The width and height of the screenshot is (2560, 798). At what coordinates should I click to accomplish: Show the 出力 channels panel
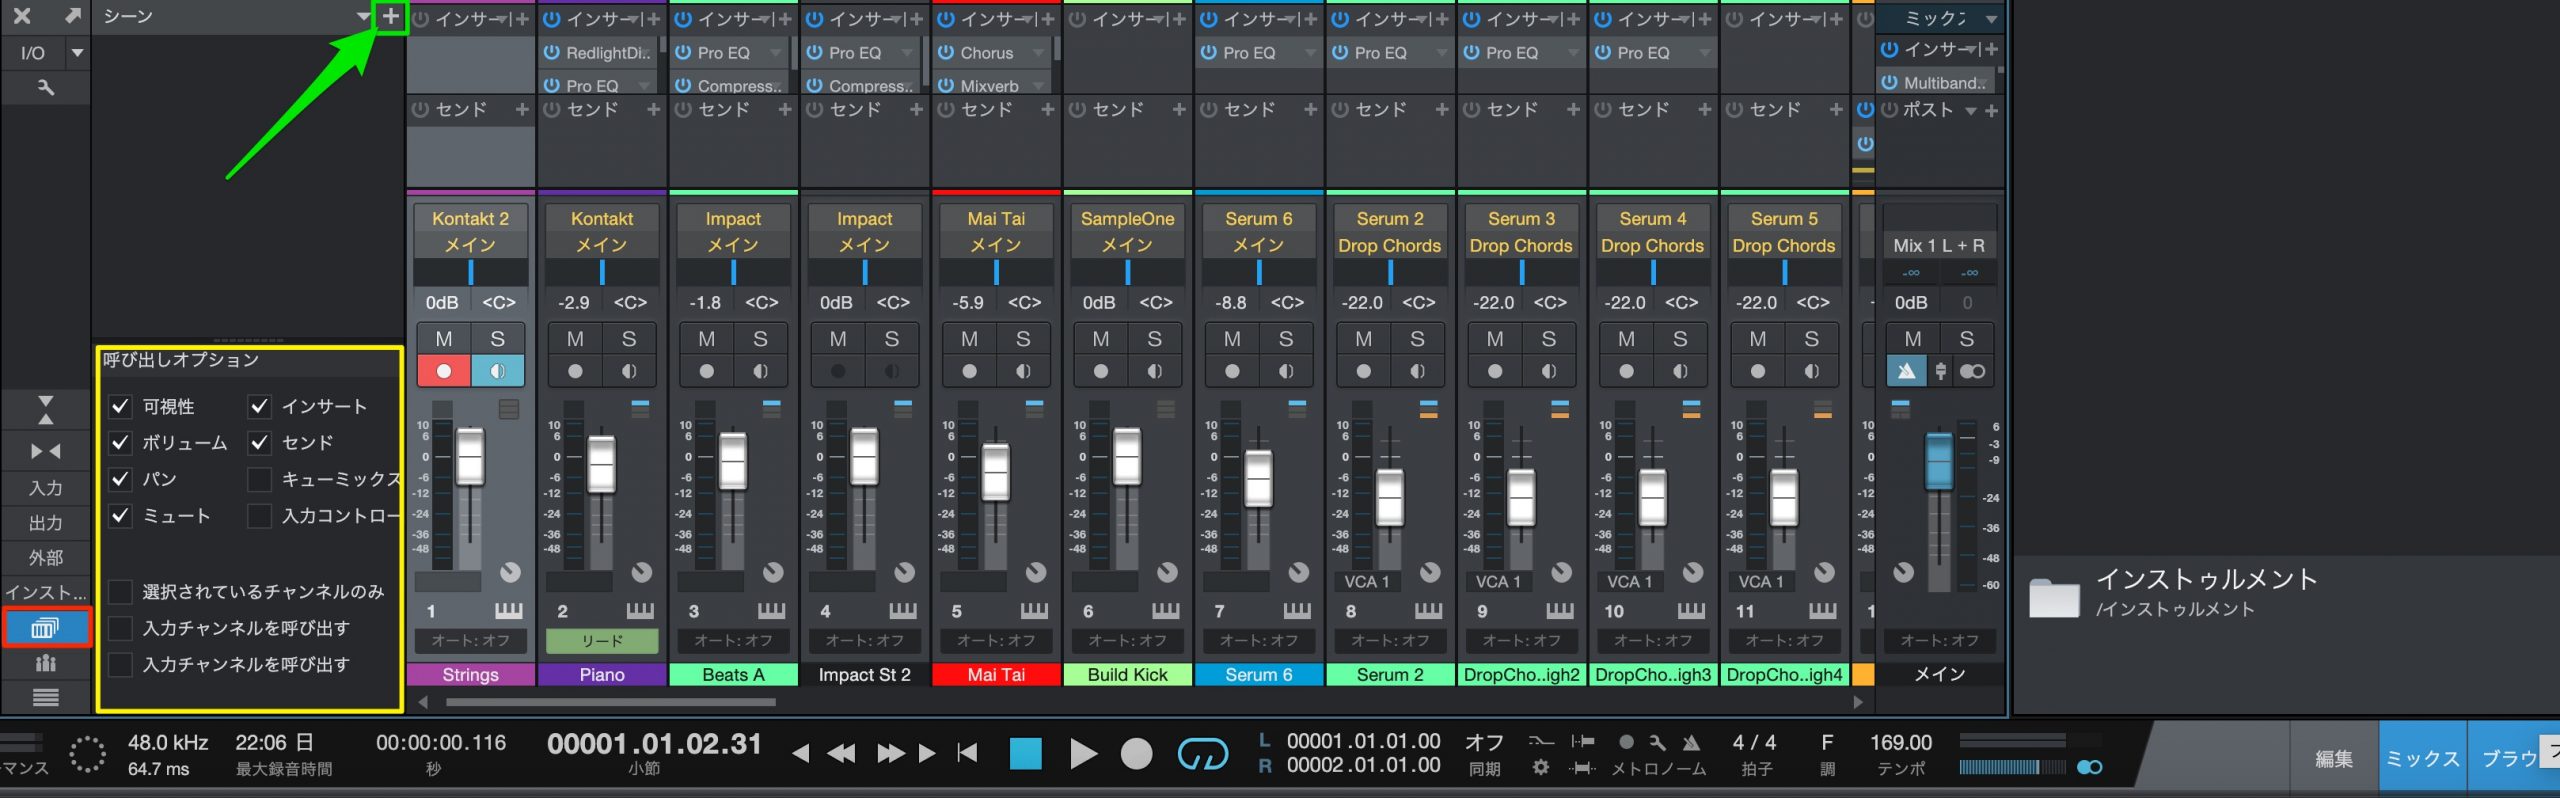pos(46,523)
